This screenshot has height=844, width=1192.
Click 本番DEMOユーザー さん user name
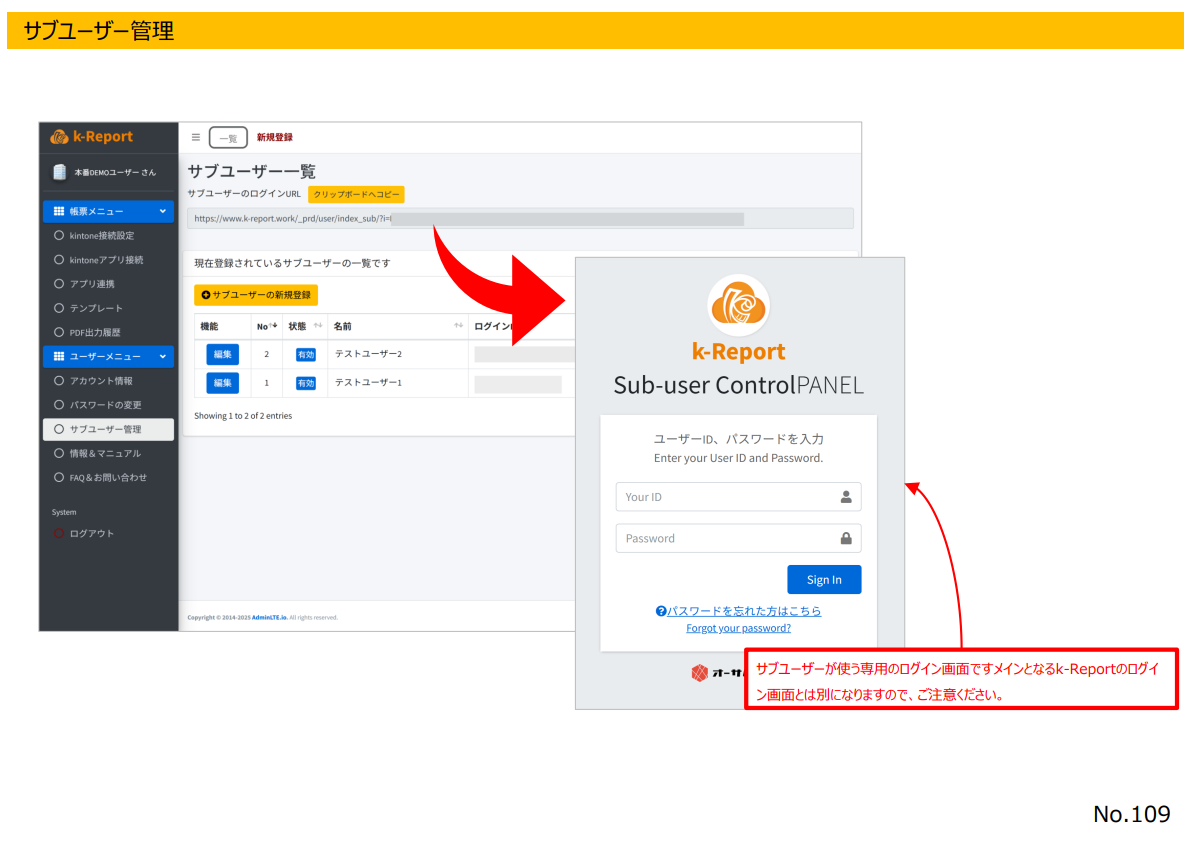pos(115,173)
